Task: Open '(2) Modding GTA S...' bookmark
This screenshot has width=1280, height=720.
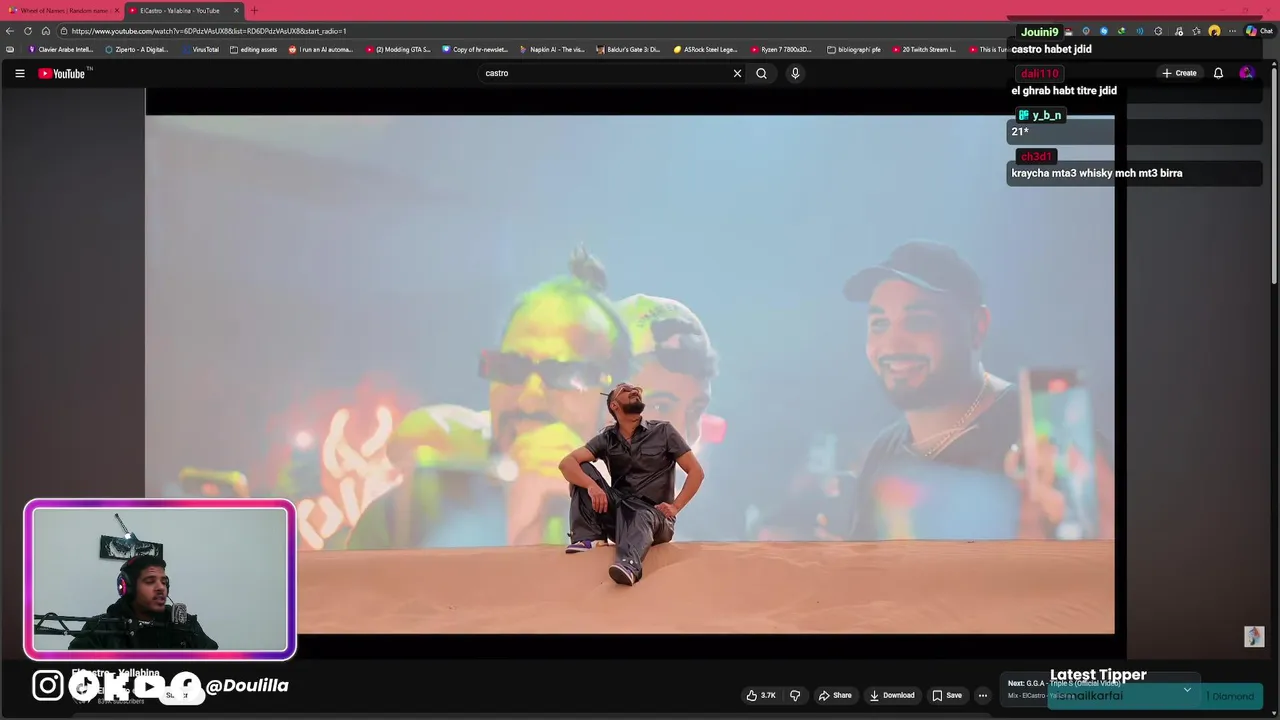Action: [x=398, y=49]
